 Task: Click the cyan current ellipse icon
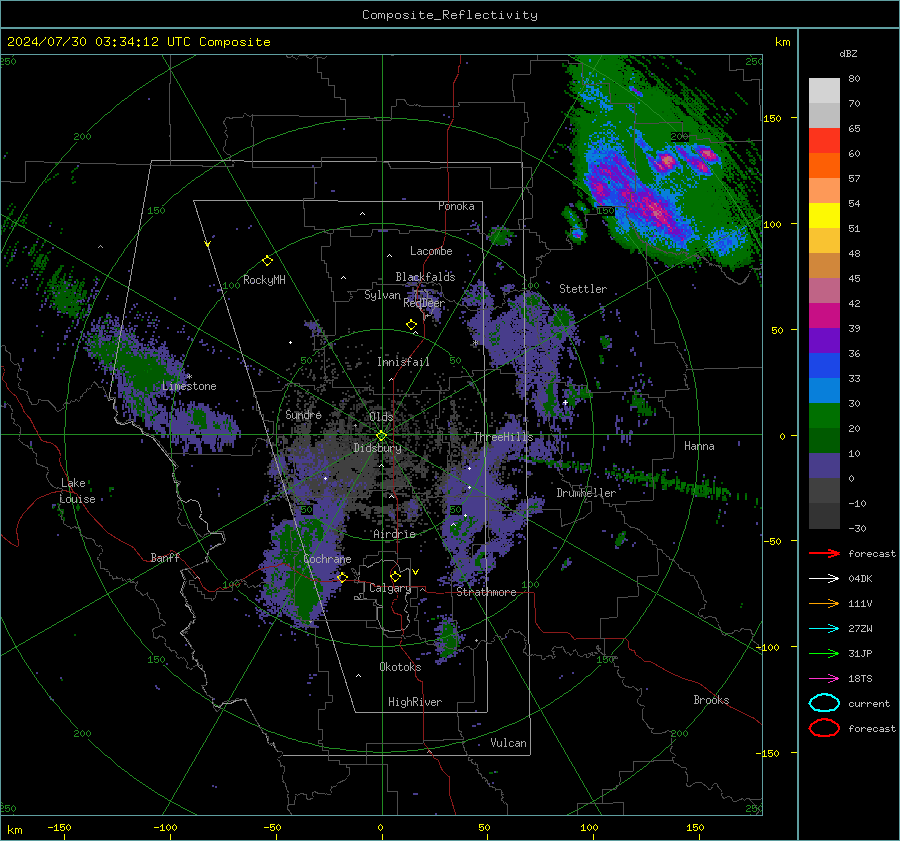824,703
